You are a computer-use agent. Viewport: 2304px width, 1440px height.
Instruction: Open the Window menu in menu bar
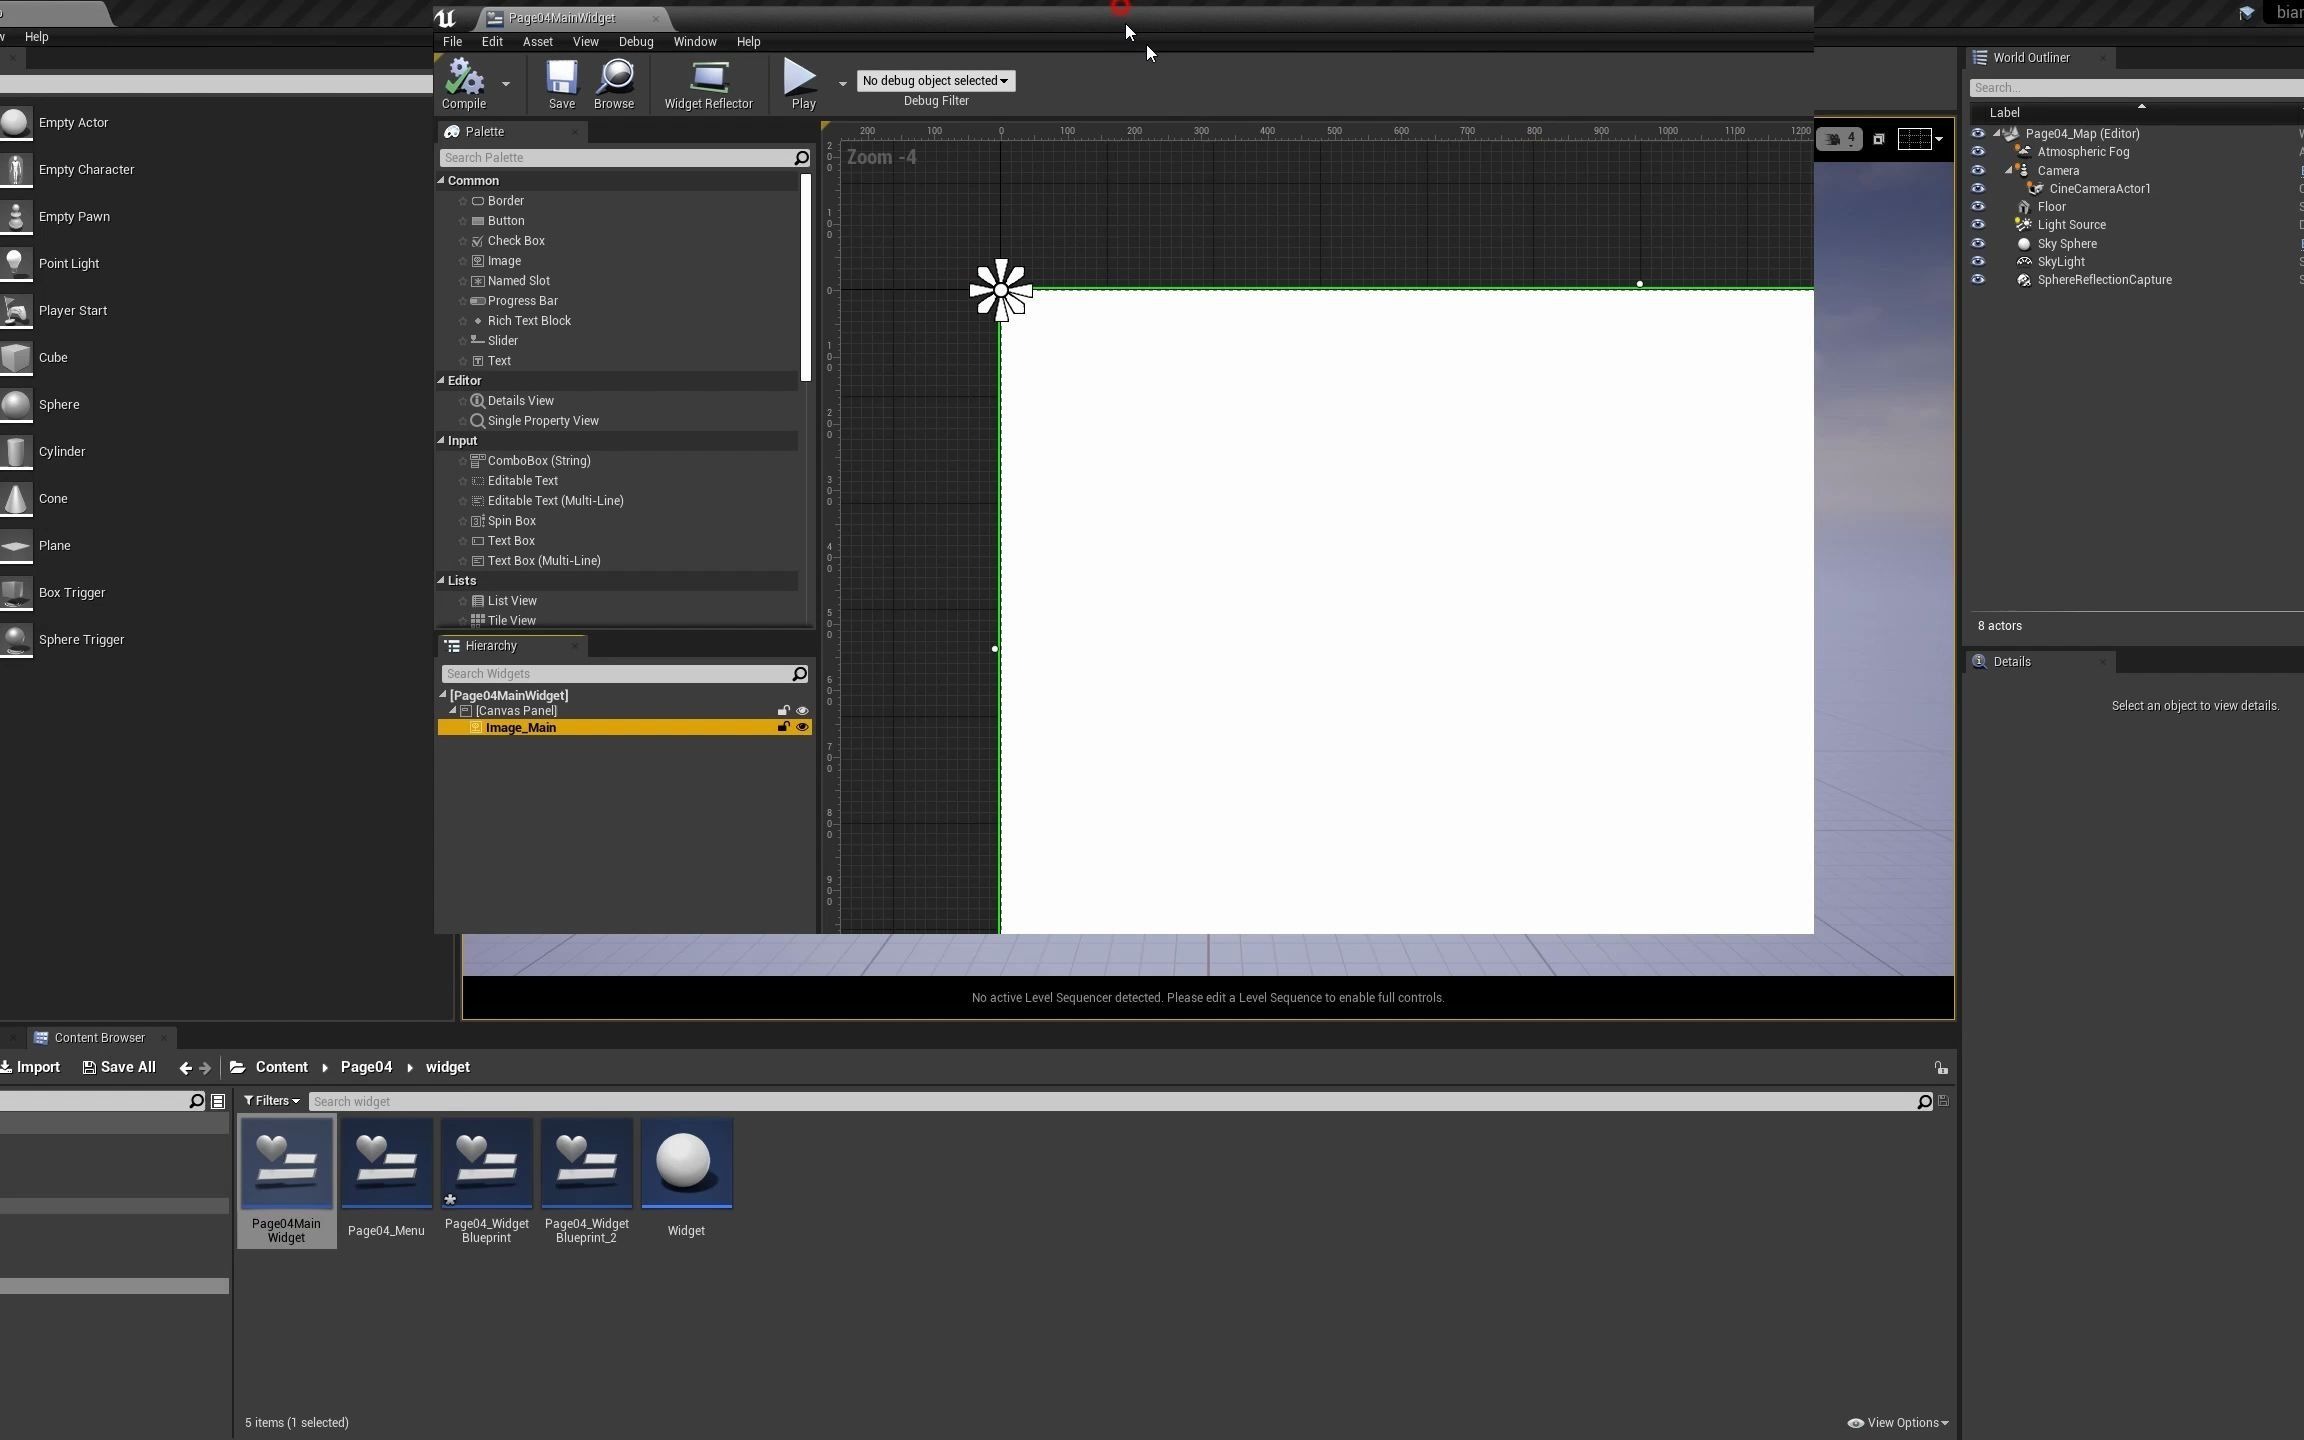point(695,41)
